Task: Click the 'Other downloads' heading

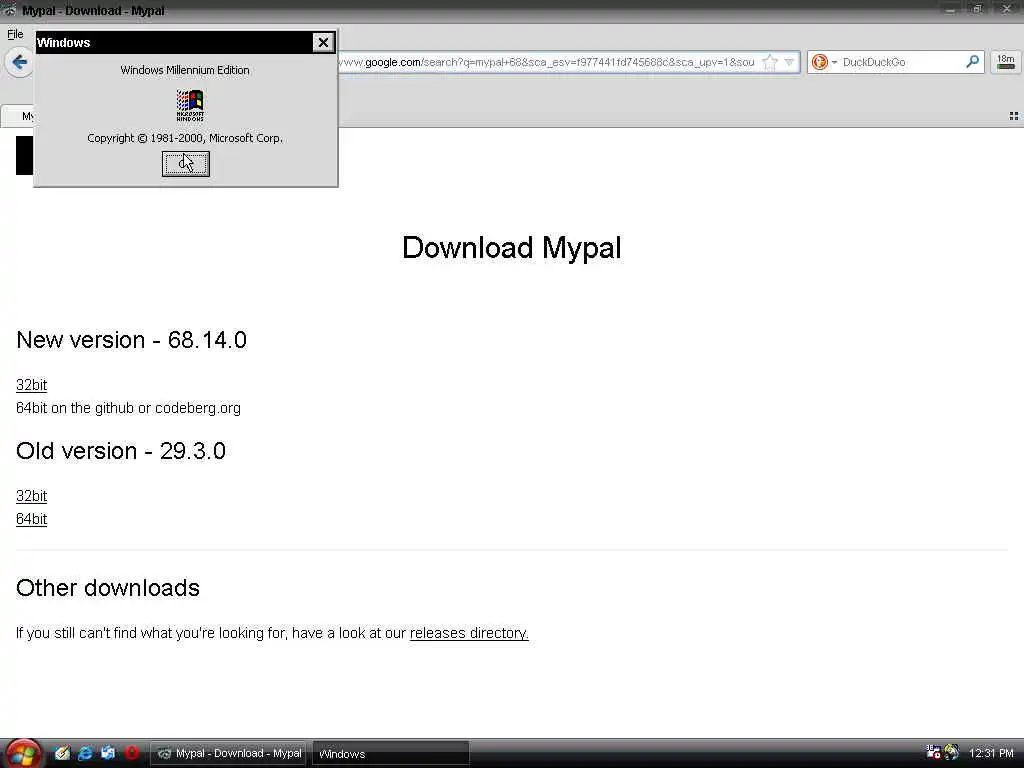Action: 108,588
